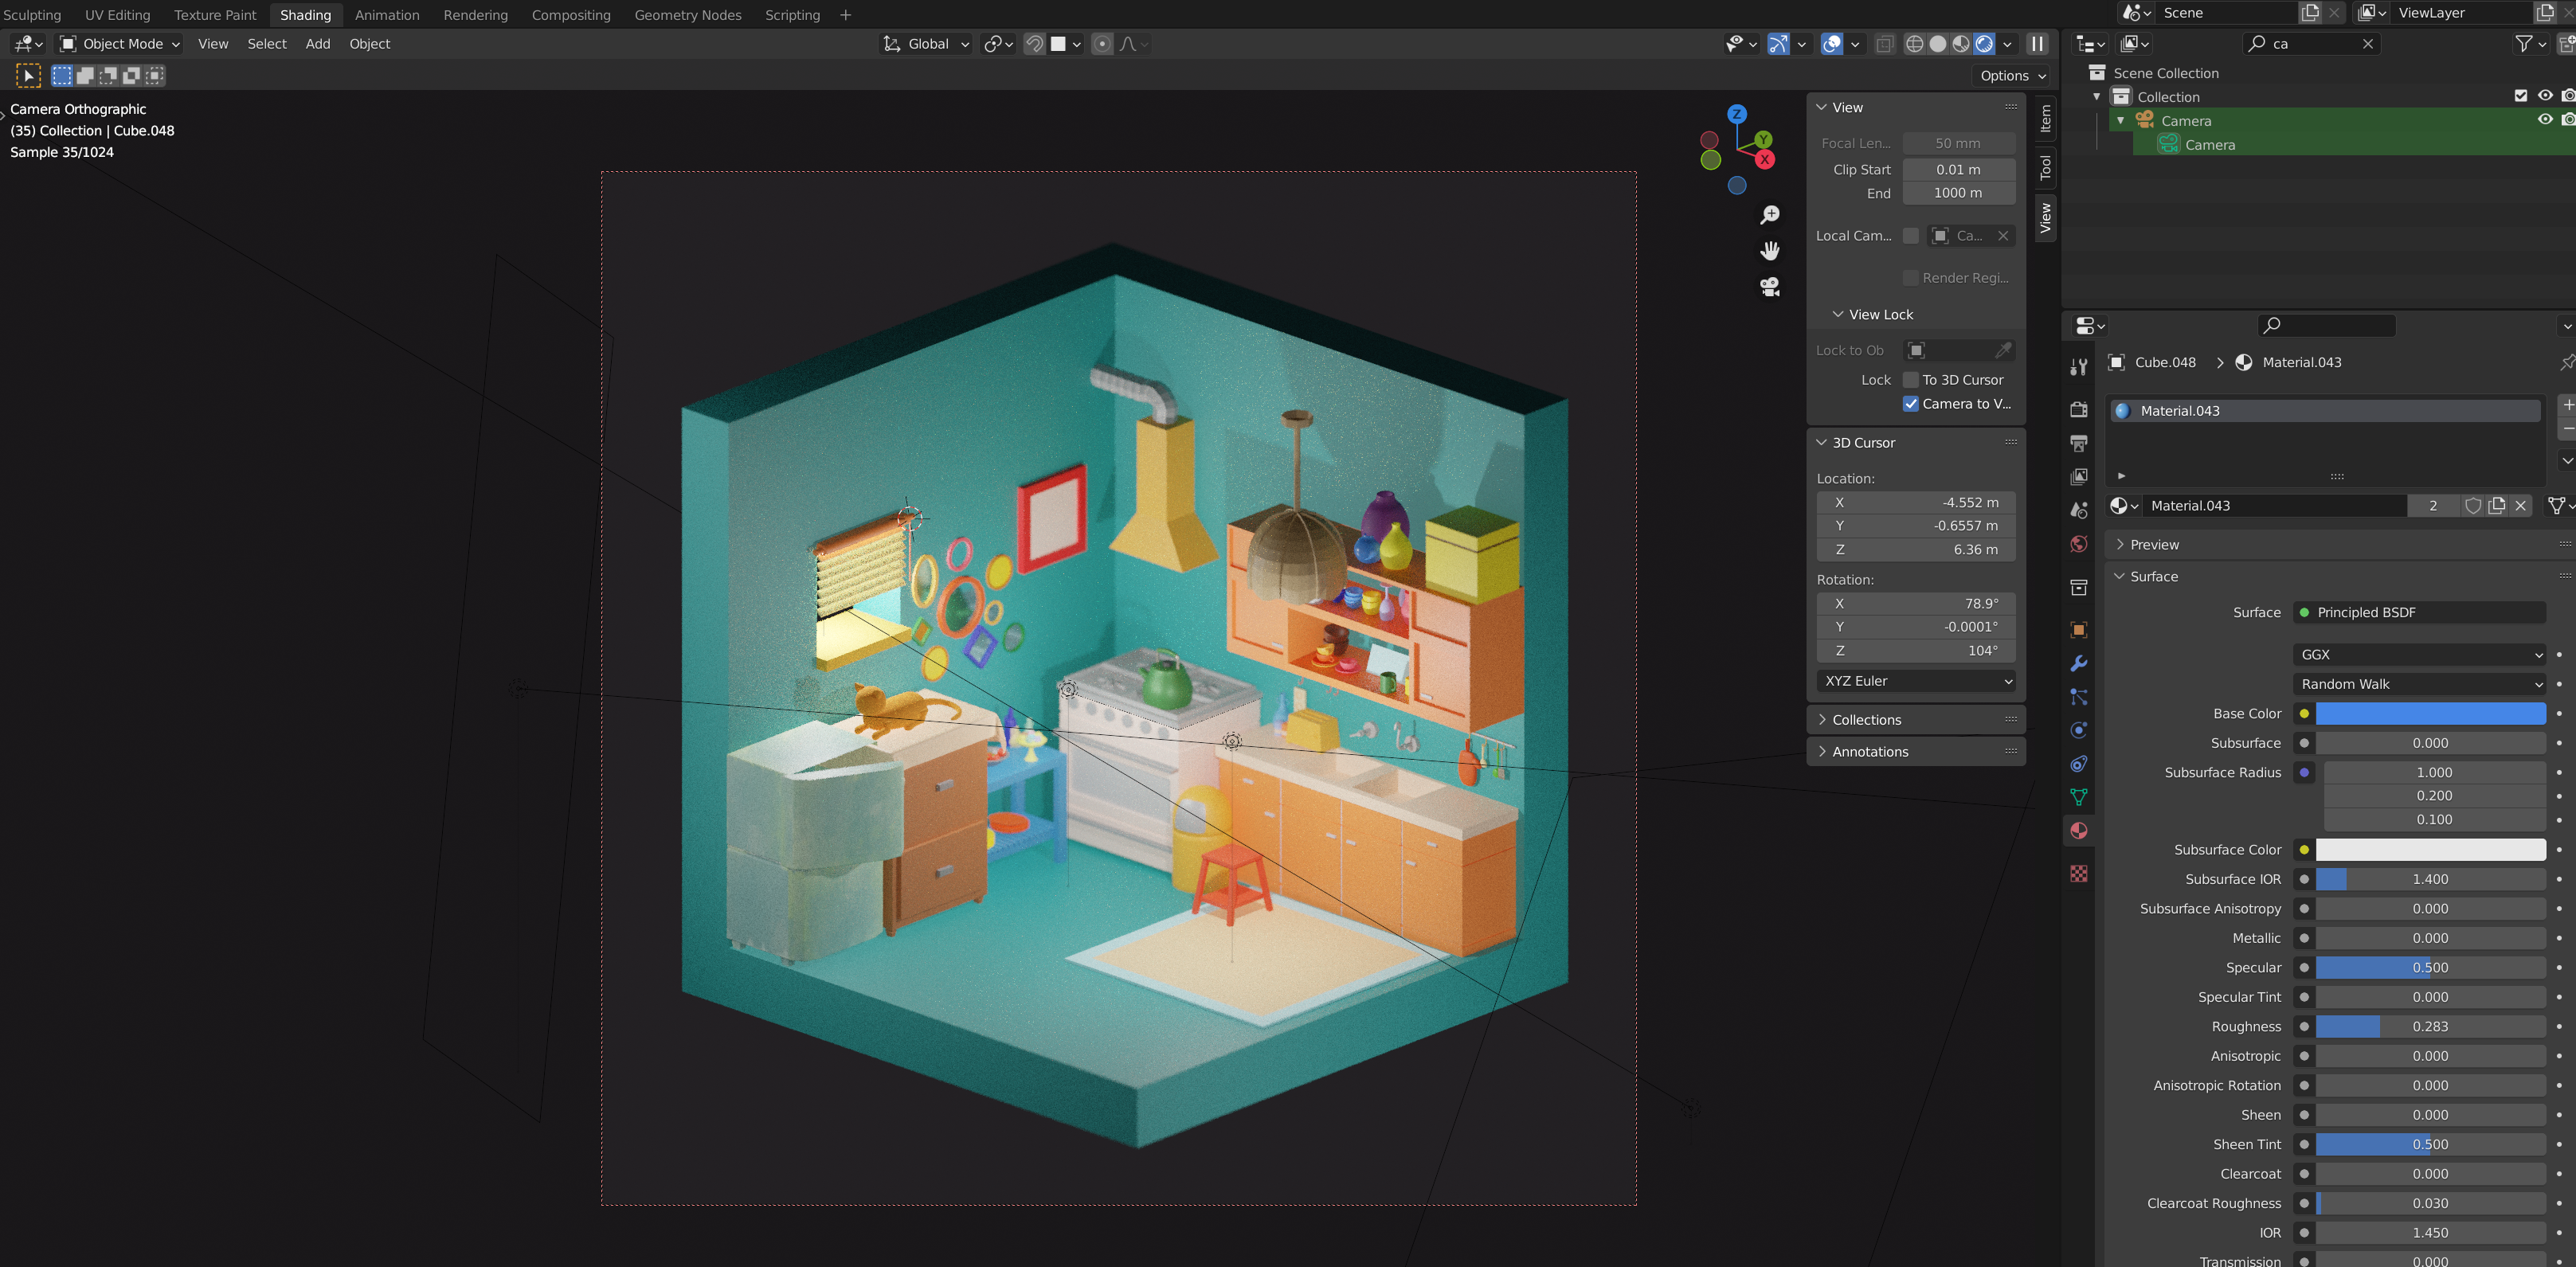Switch to the Compositing workspace tab

570,15
